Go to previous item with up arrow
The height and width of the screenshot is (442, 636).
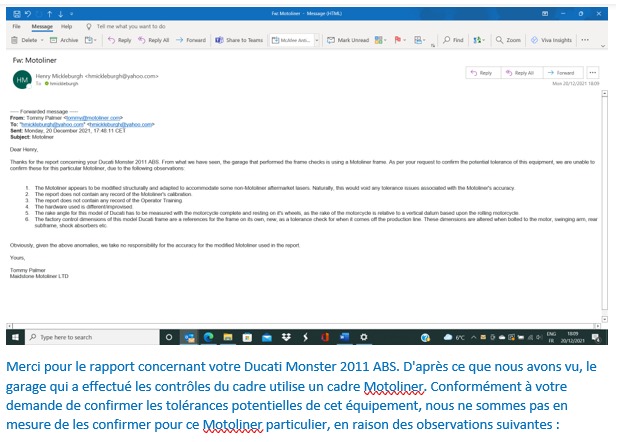pos(49,14)
